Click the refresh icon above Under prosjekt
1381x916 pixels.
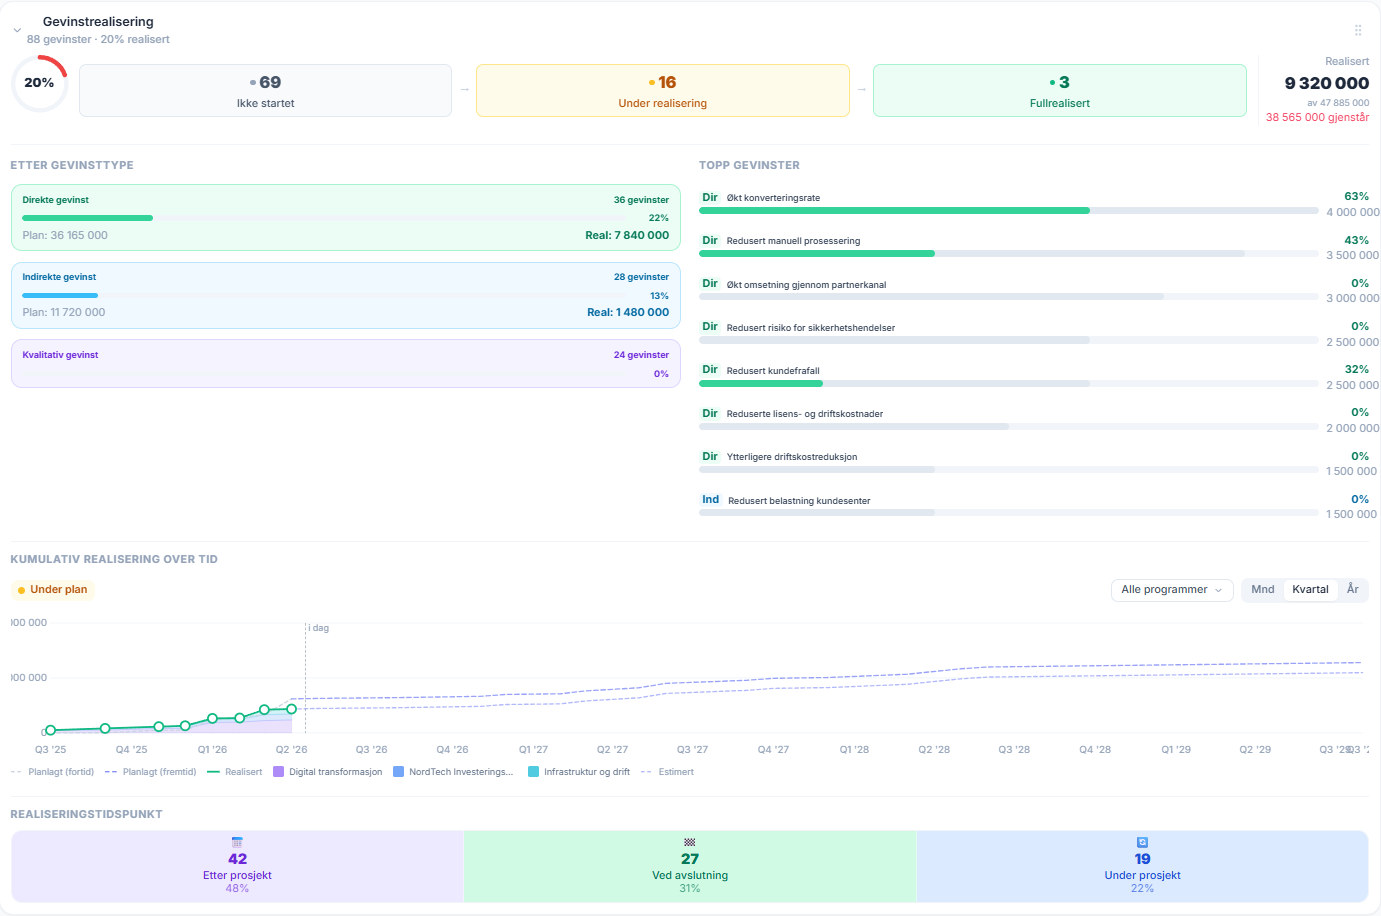click(x=1142, y=843)
